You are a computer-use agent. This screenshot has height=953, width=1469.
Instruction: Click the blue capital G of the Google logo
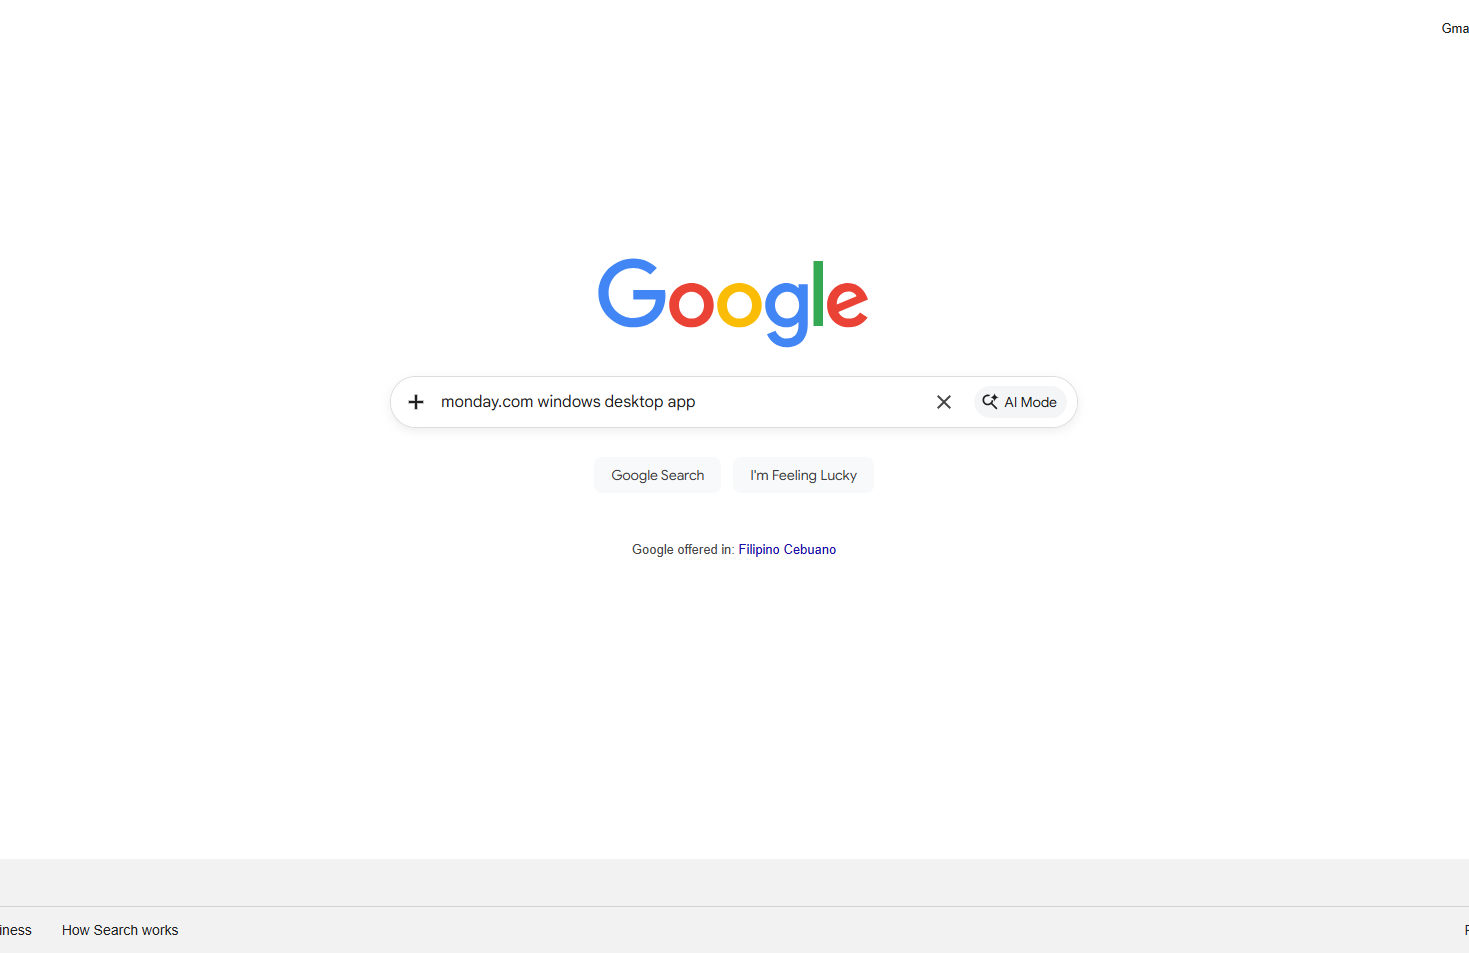(631, 293)
